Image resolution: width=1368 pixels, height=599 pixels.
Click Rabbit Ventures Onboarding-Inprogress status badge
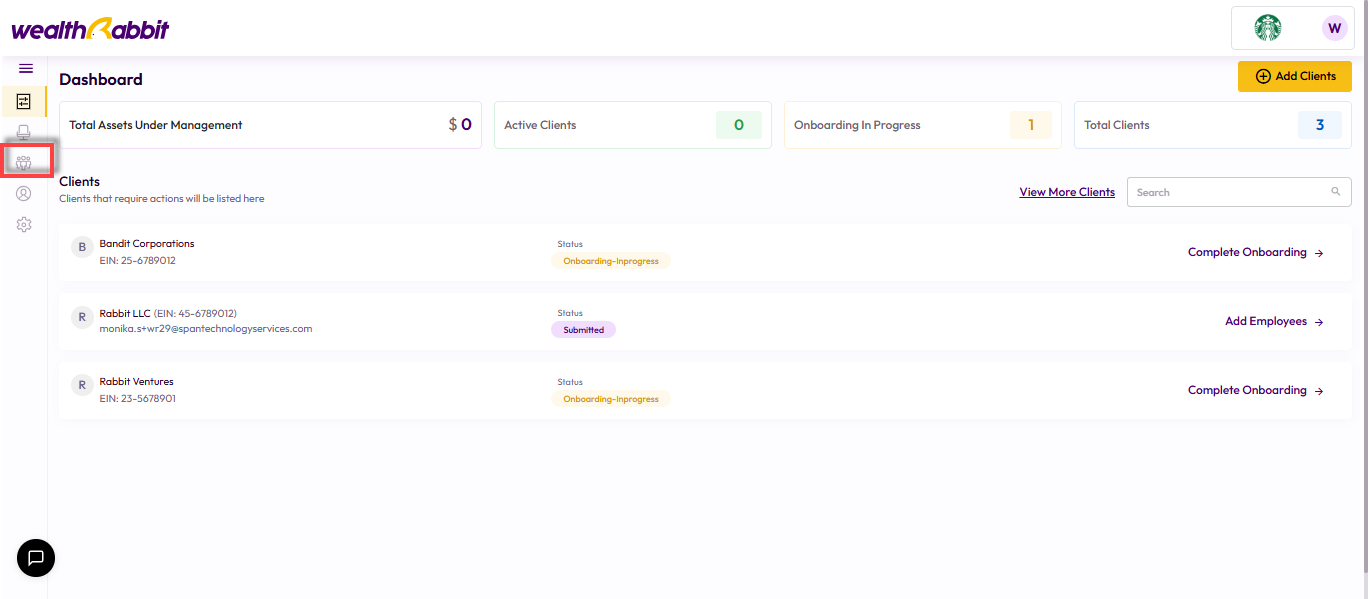coord(611,398)
